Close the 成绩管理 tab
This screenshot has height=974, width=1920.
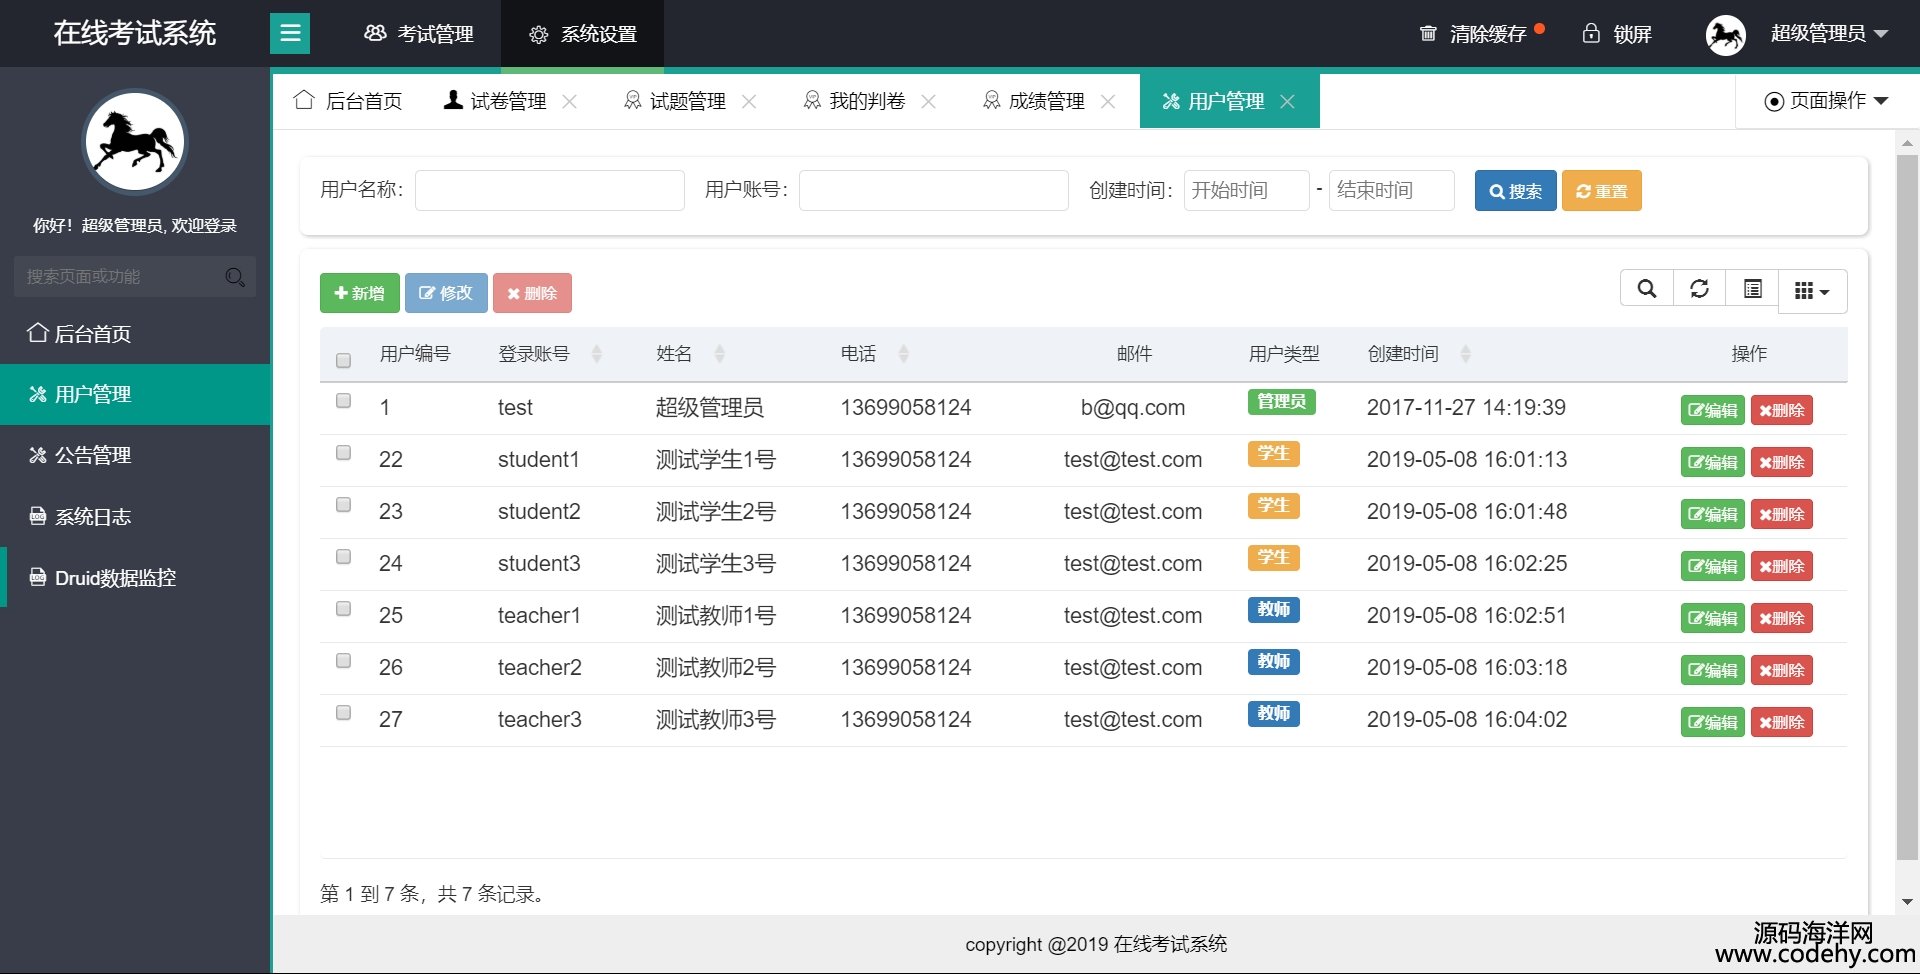coord(1108,101)
